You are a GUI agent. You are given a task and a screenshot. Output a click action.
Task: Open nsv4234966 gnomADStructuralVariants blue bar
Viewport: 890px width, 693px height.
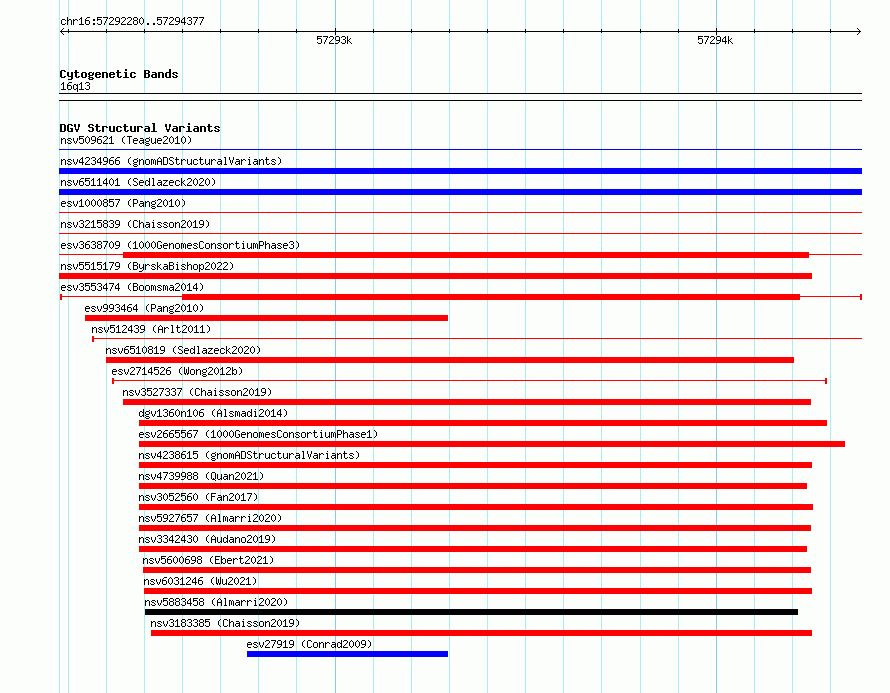pyautogui.click(x=460, y=171)
